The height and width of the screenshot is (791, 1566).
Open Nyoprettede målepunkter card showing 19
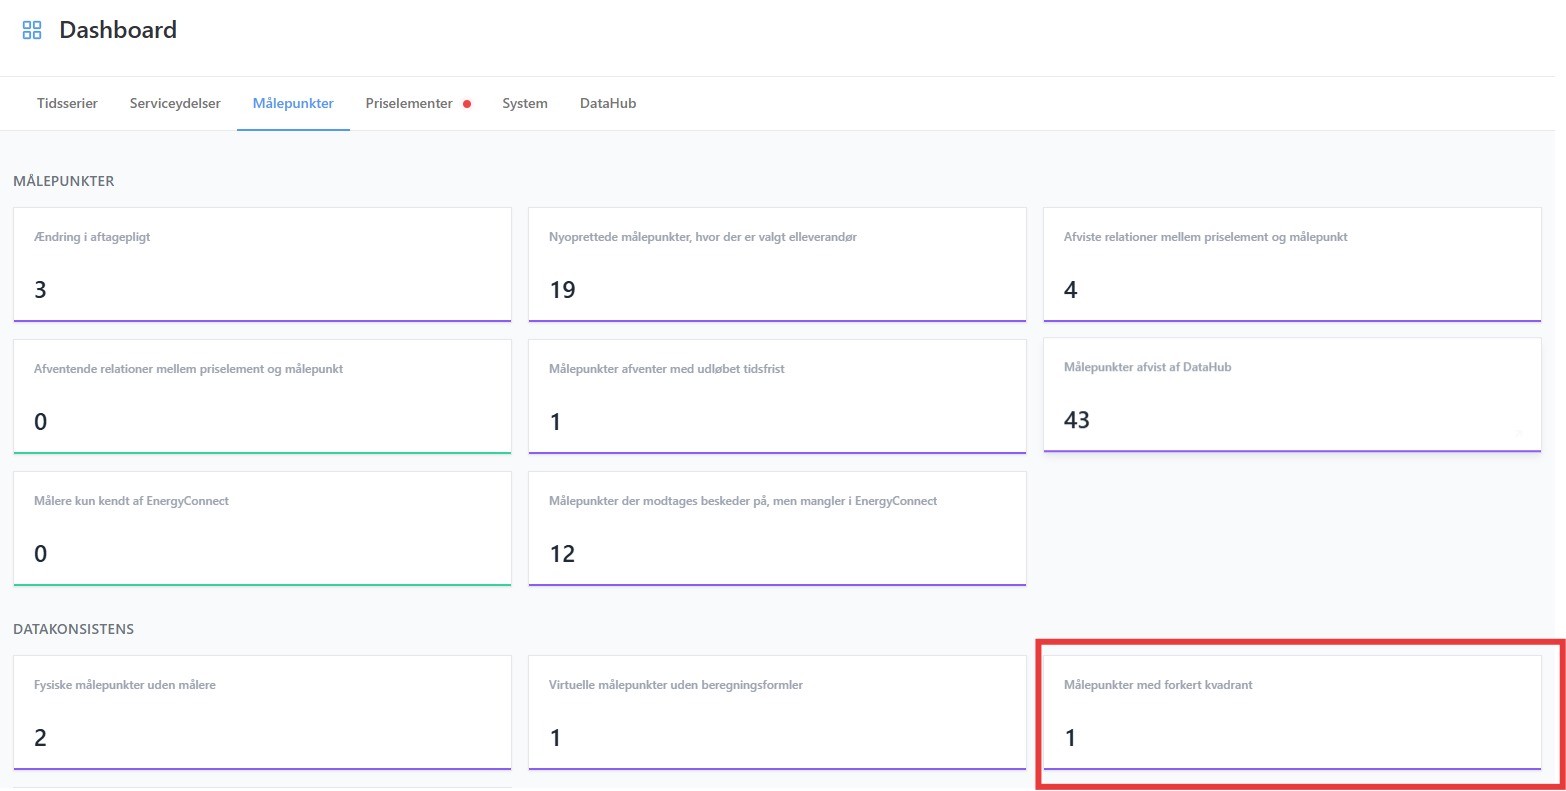coord(777,265)
